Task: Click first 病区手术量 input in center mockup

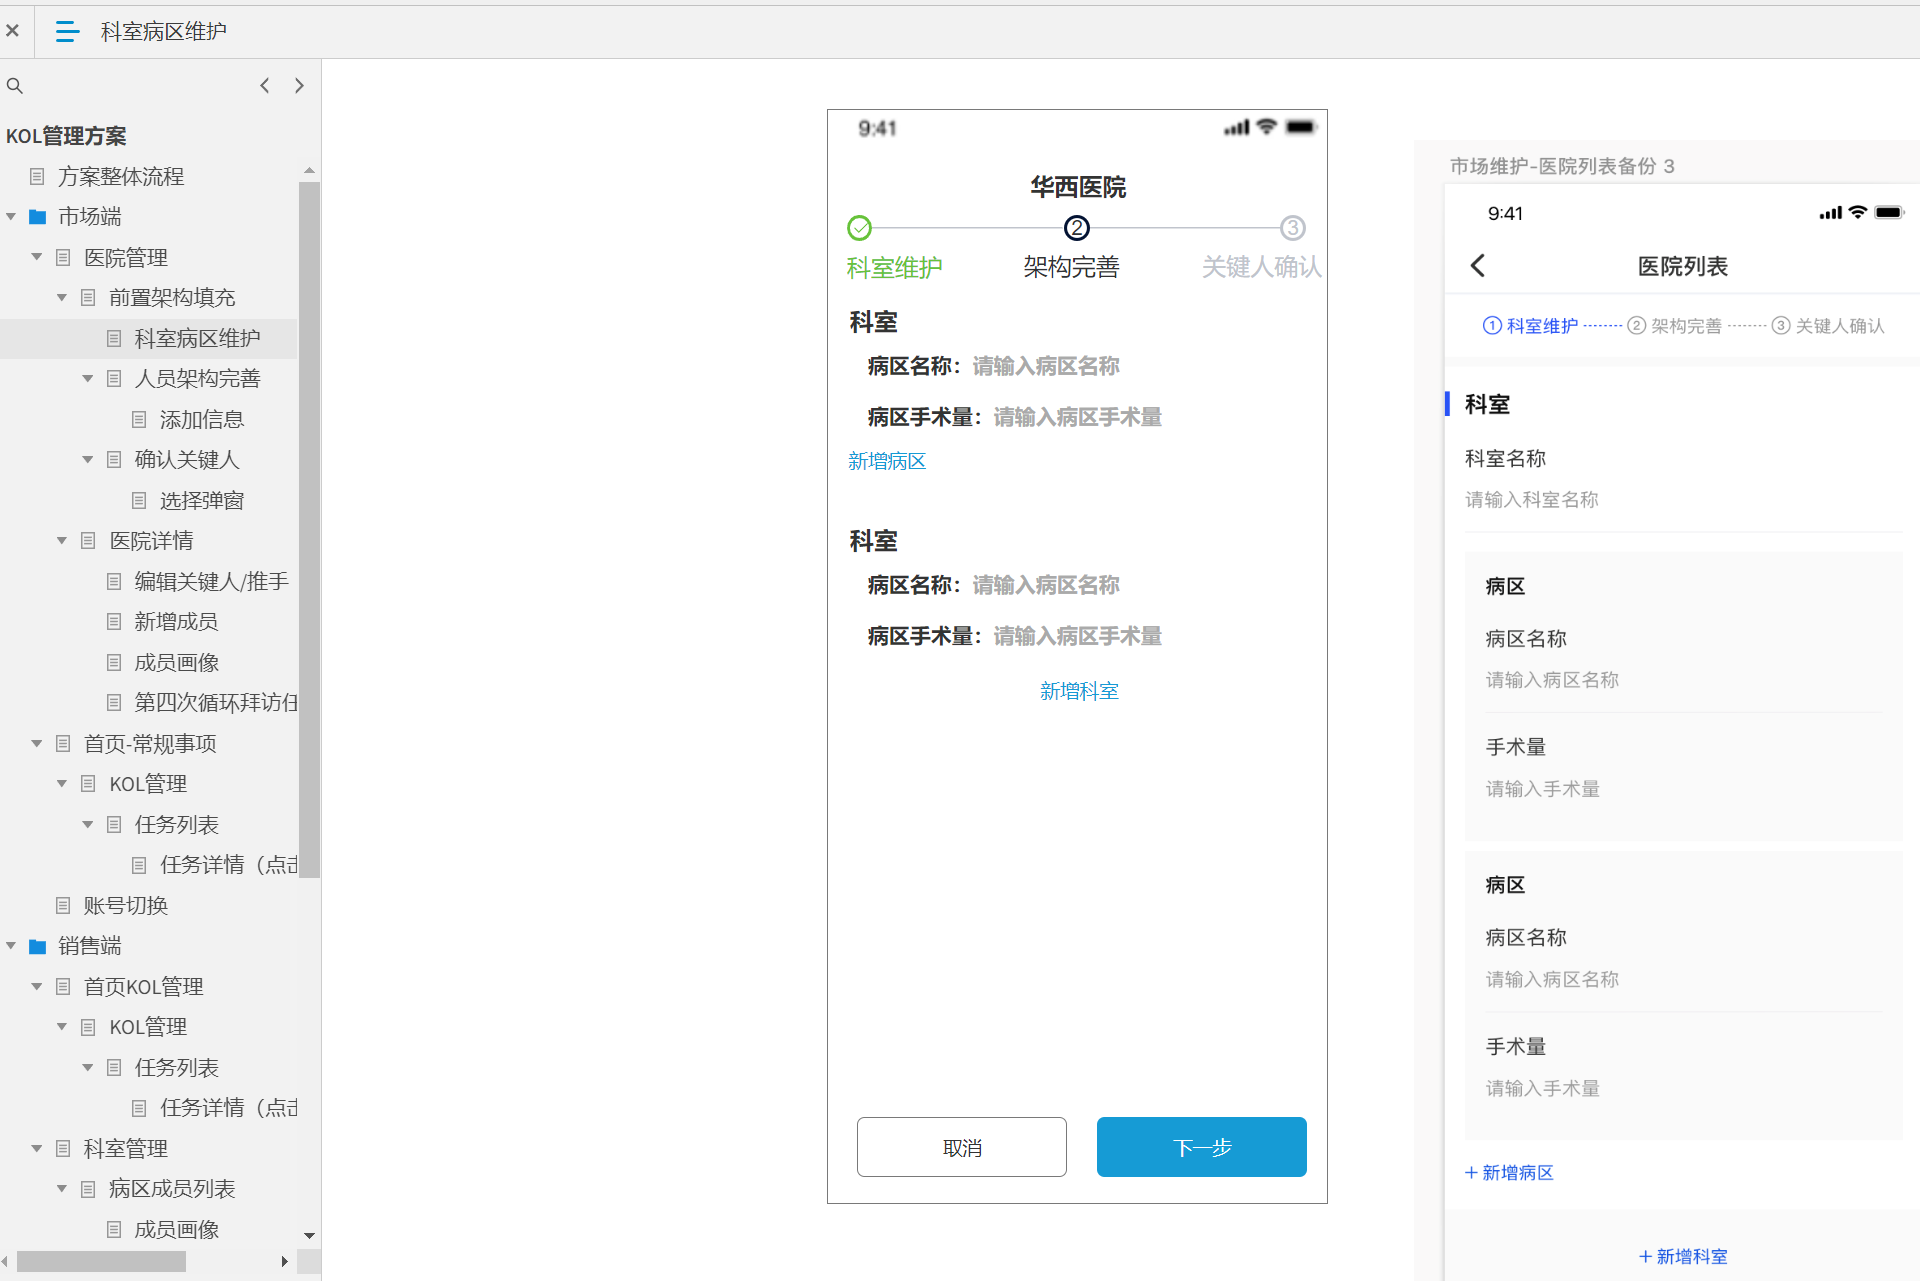Action: [x=1078, y=418]
